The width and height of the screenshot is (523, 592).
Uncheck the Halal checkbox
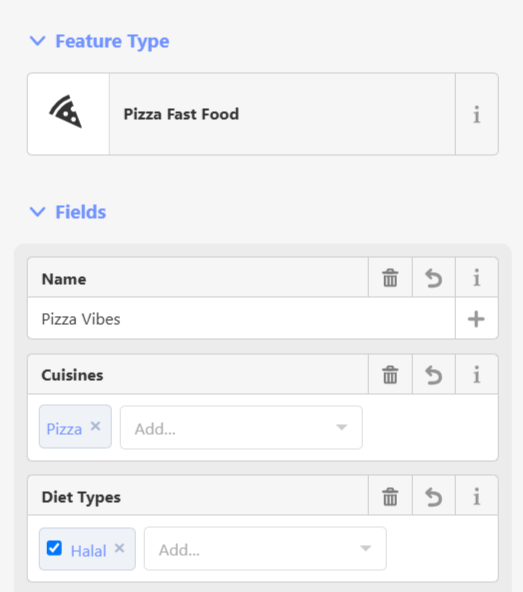coord(54,548)
